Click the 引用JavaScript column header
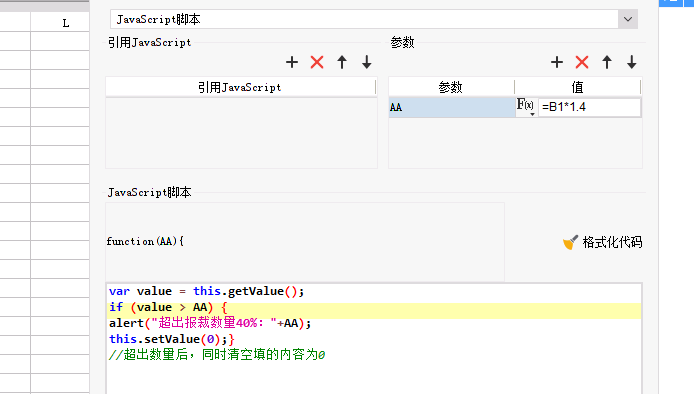Image resolution: width=694 pixels, height=394 pixels. [240, 87]
